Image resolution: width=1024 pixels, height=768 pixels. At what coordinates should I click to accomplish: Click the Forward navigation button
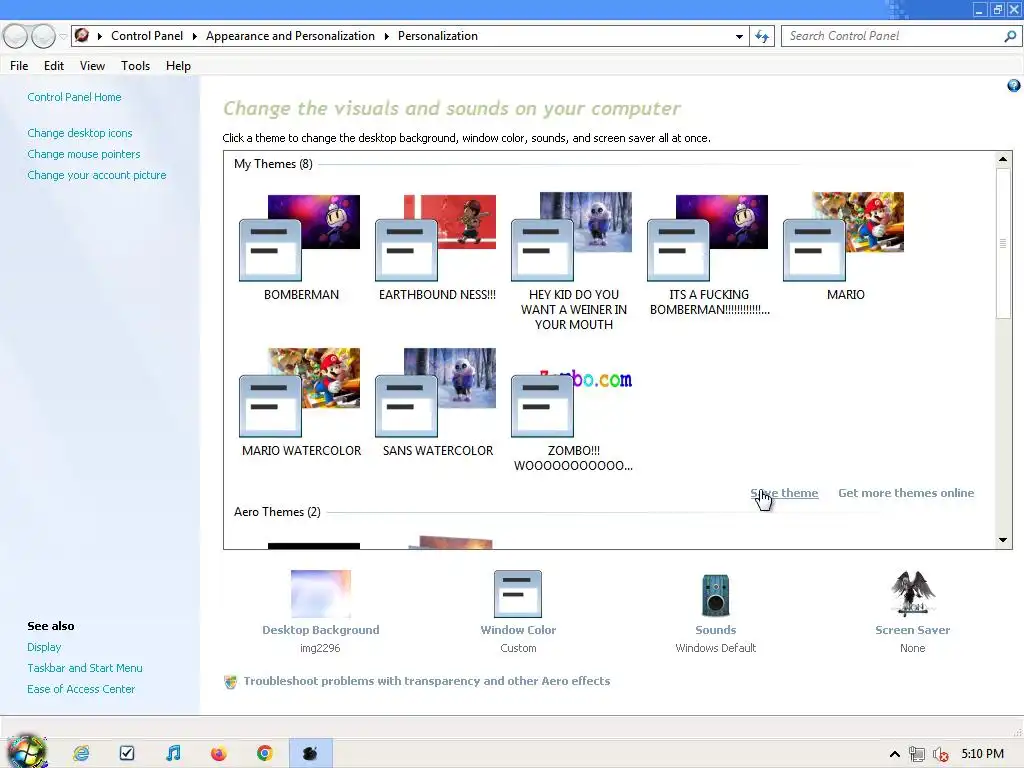point(43,36)
